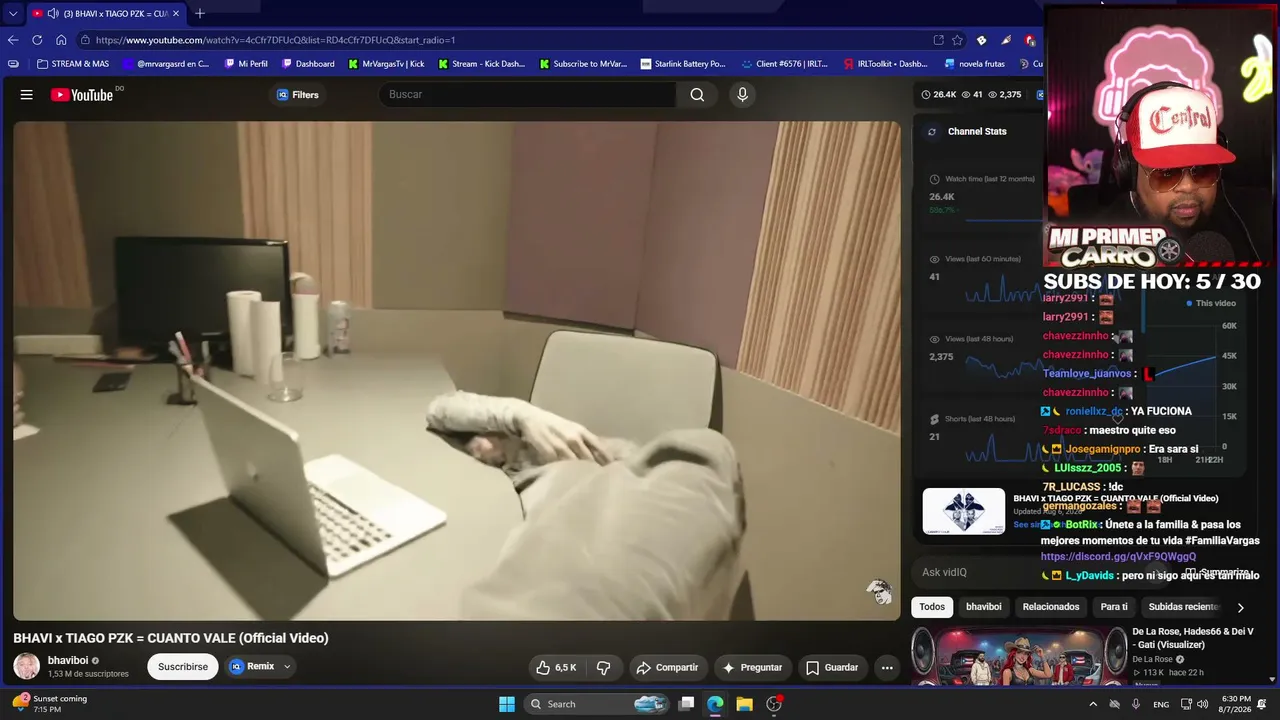Show more filter chips with right arrow
Image resolution: width=1280 pixels, height=720 pixels.
1240,607
